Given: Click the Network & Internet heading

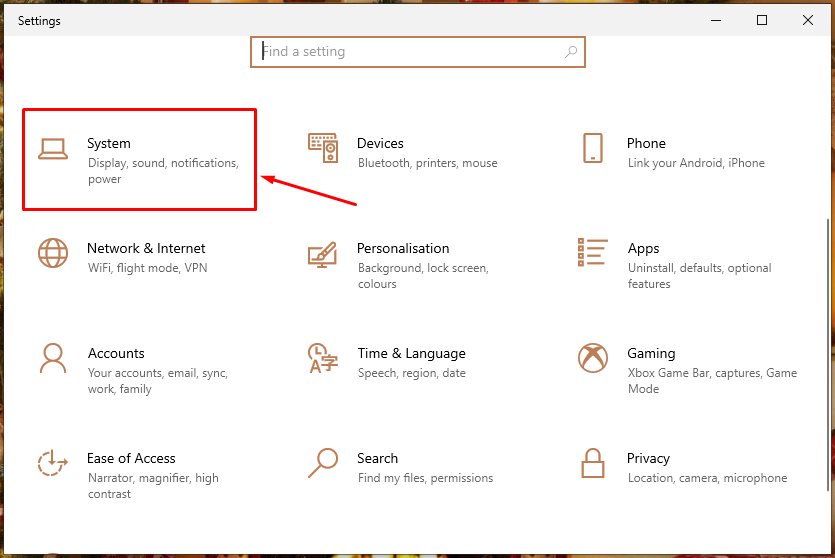Looking at the screenshot, I should [146, 248].
